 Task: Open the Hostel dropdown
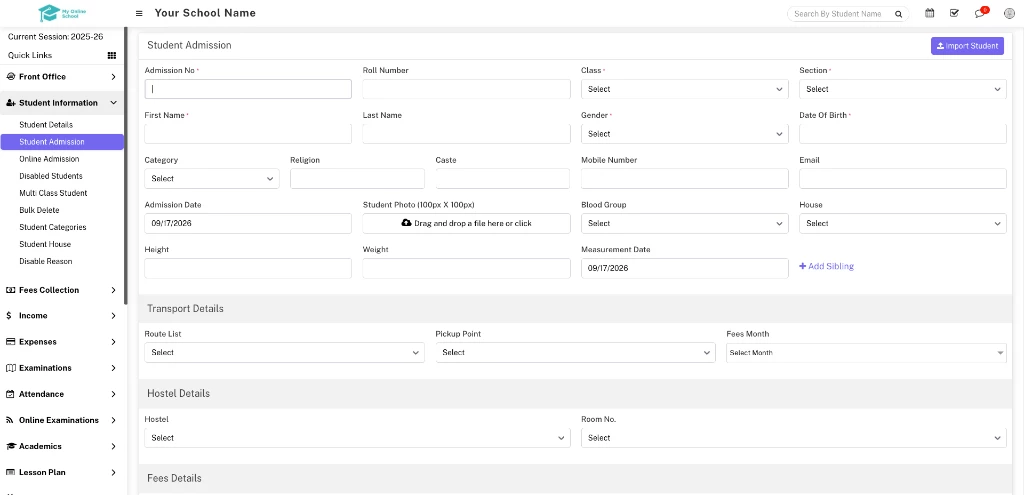(357, 438)
